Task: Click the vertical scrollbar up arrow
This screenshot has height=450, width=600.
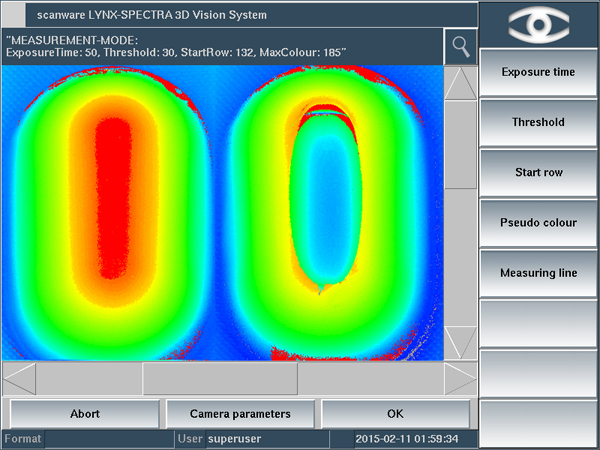Action: point(461,83)
